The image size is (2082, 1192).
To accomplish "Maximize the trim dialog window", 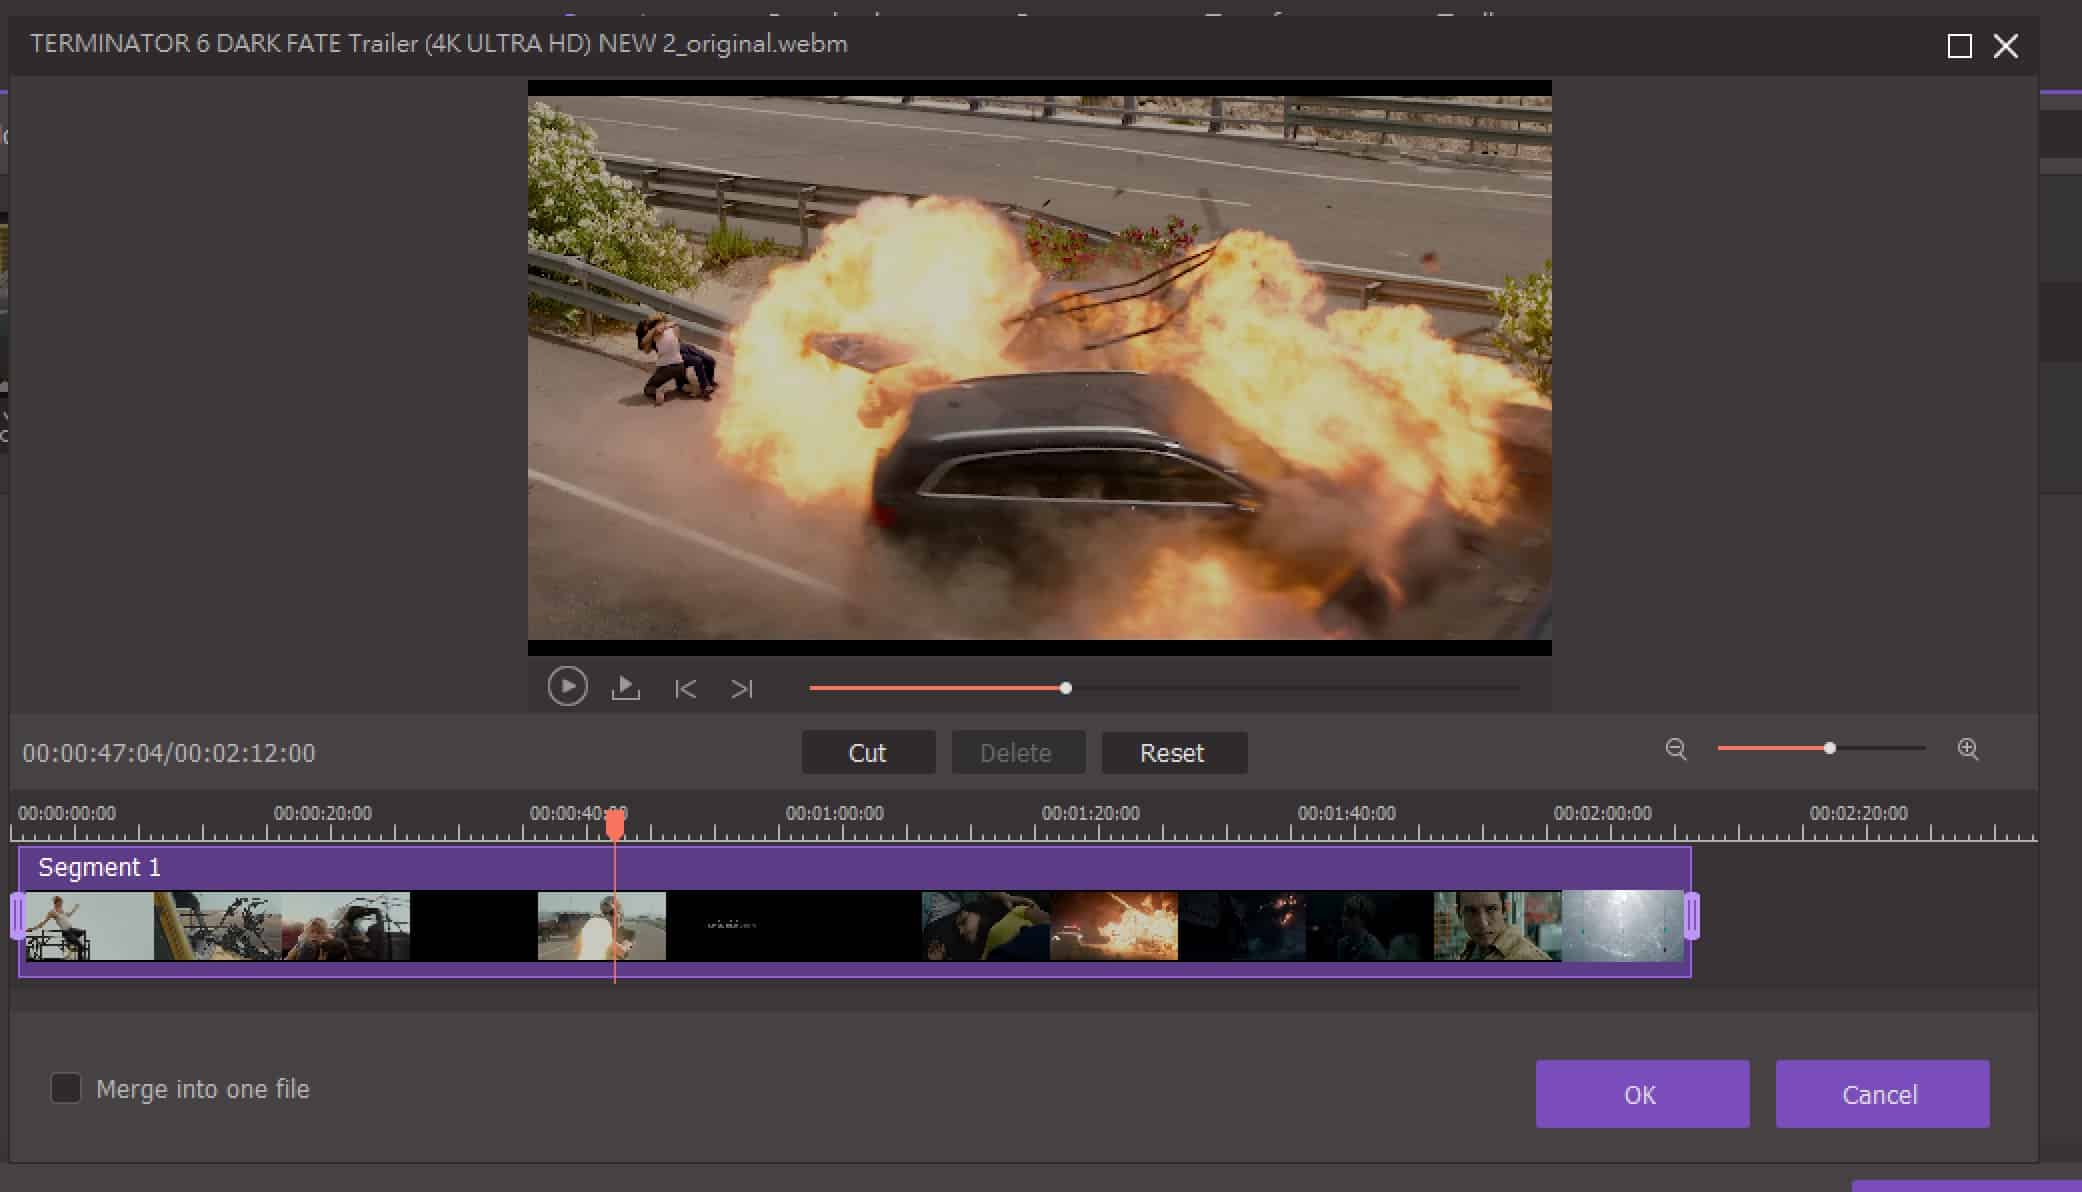I will pyautogui.click(x=1960, y=46).
